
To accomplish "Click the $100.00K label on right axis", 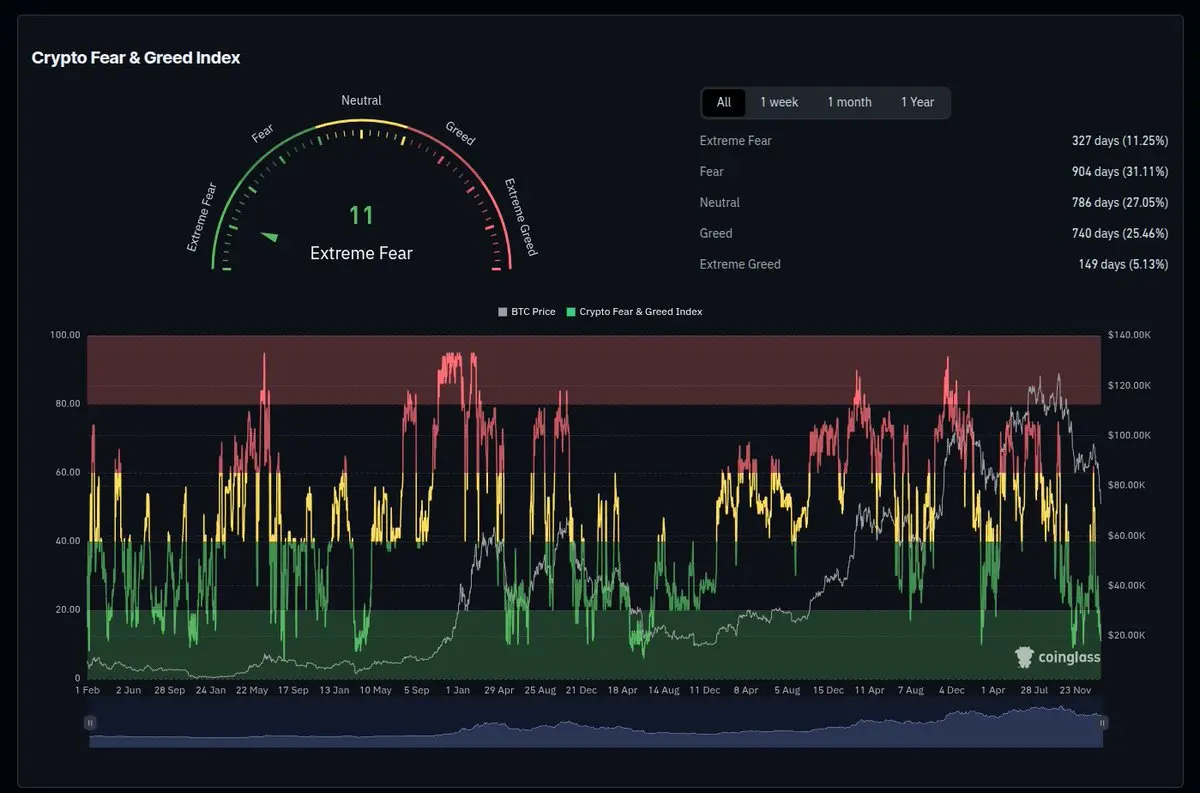I will (1129, 435).
